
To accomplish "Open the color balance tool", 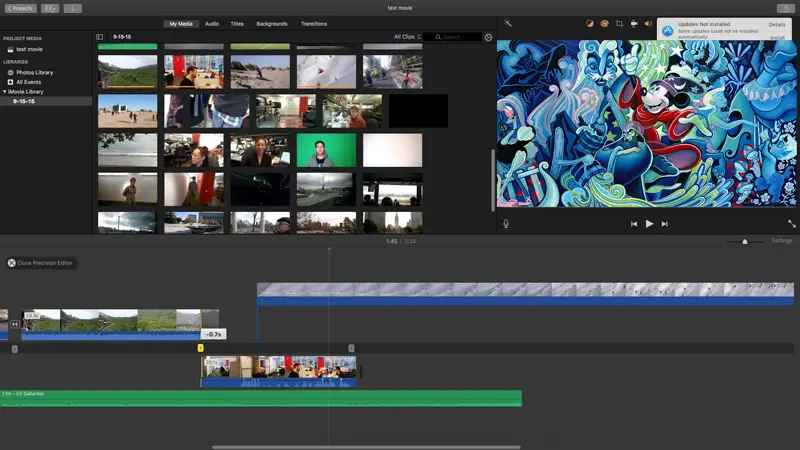I will coord(589,23).
